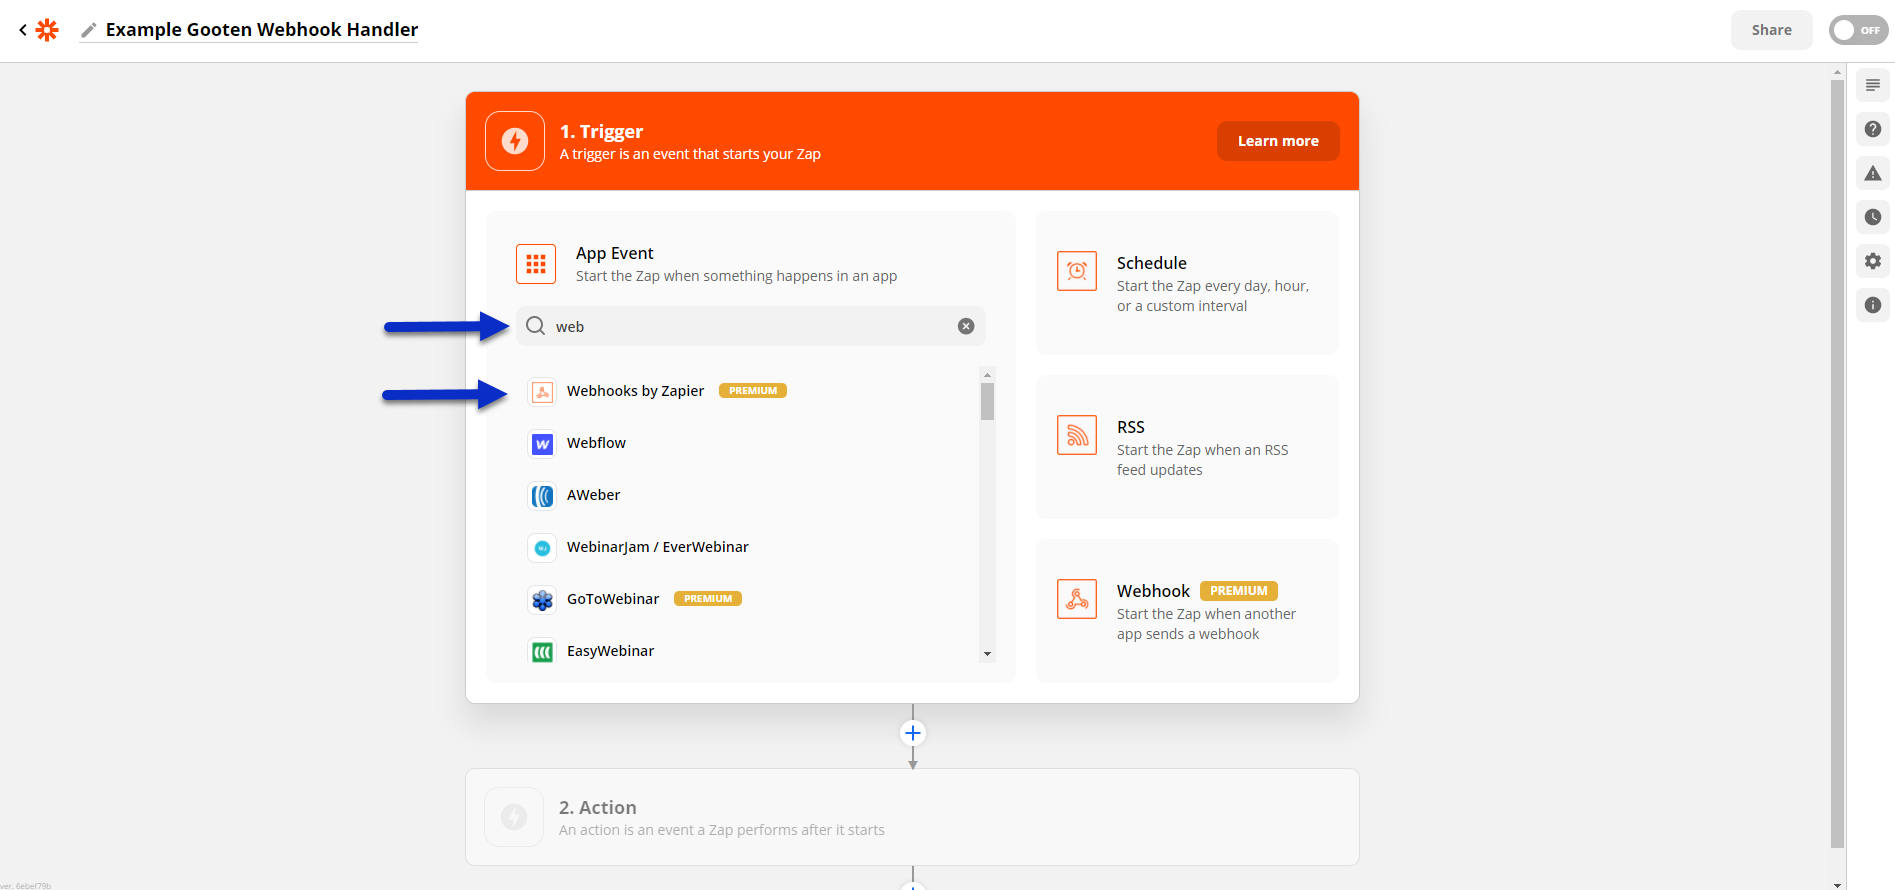The image size is (1895, 890).
Task: Open the 2. Action step
Action: 912,817
